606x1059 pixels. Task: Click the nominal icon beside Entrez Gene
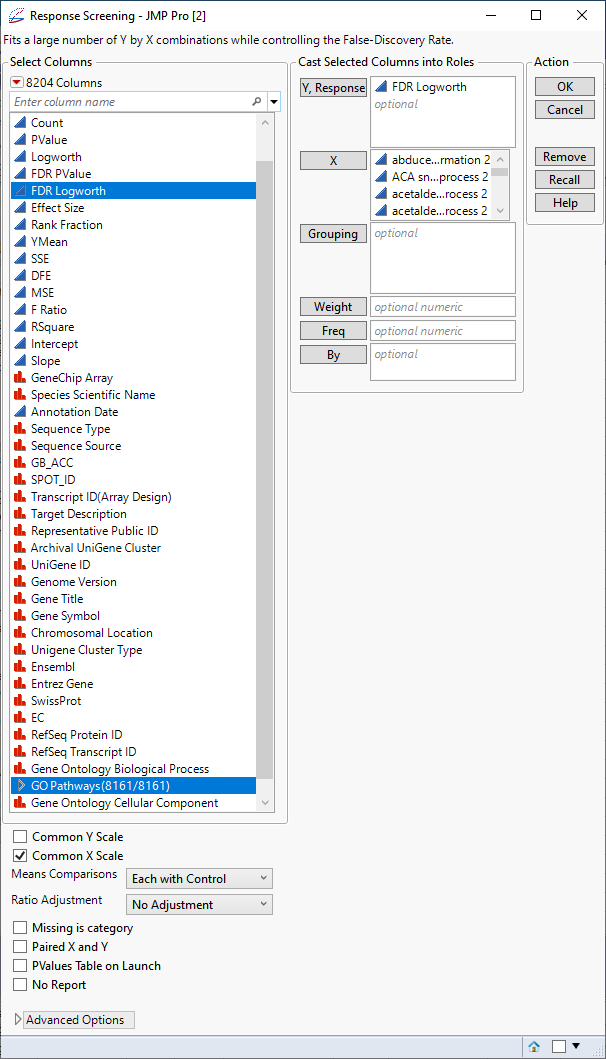20,684
